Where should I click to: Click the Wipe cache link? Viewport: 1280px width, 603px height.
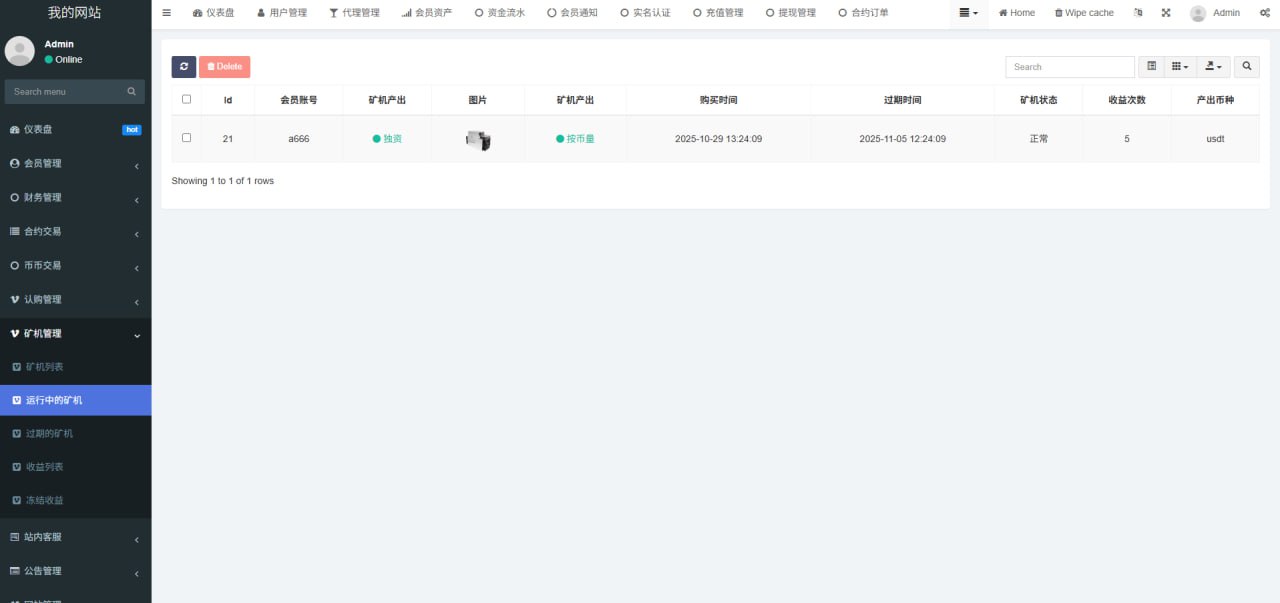coord(1084,13)
